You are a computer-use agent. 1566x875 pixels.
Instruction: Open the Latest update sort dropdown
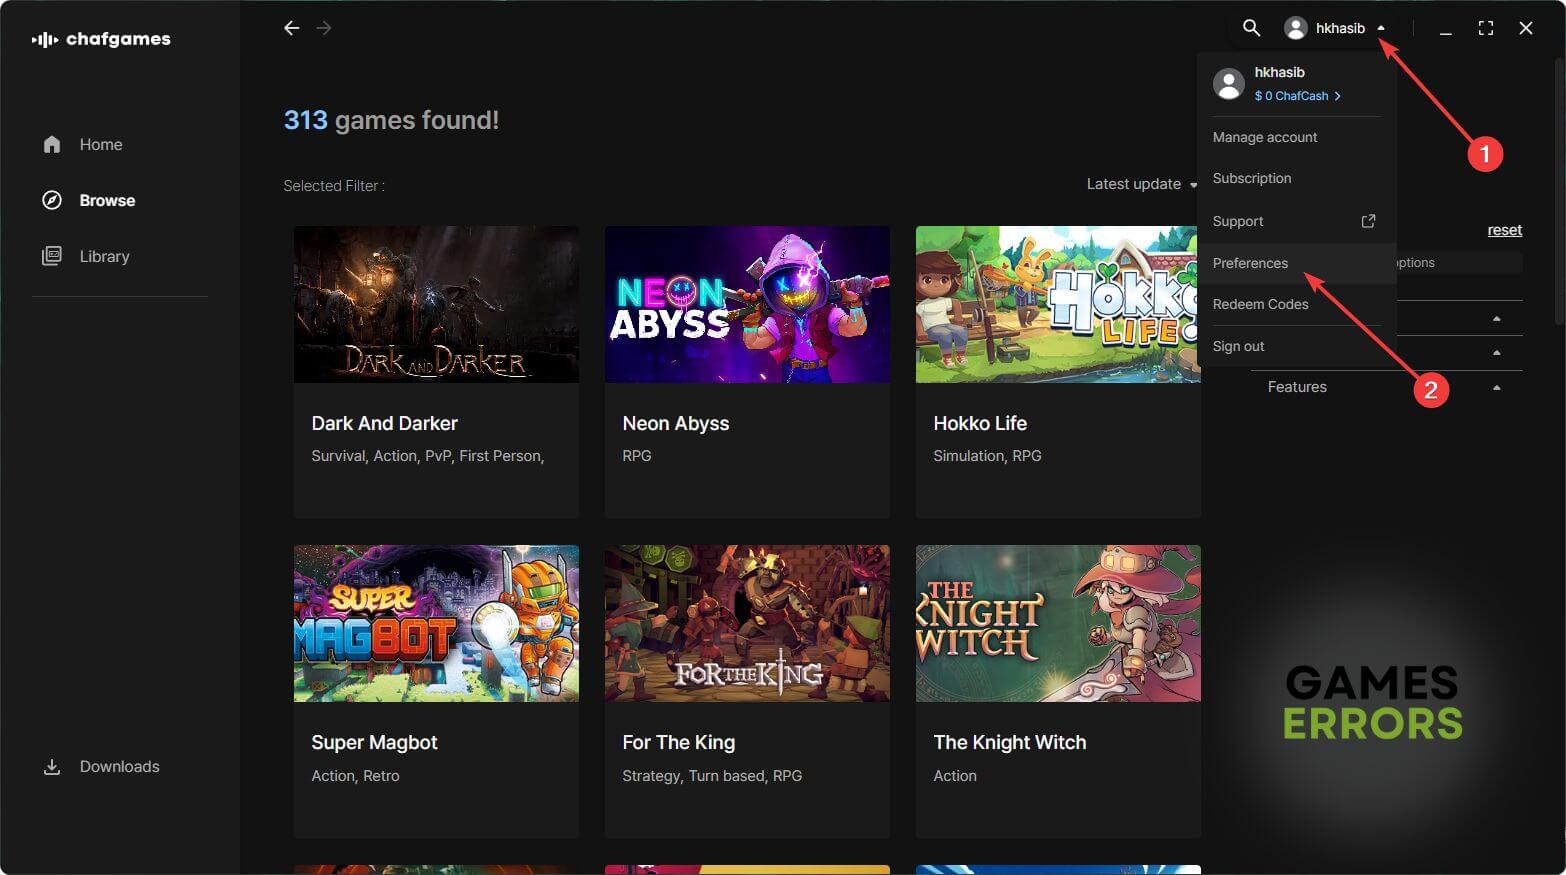(x=1142, y=184)
